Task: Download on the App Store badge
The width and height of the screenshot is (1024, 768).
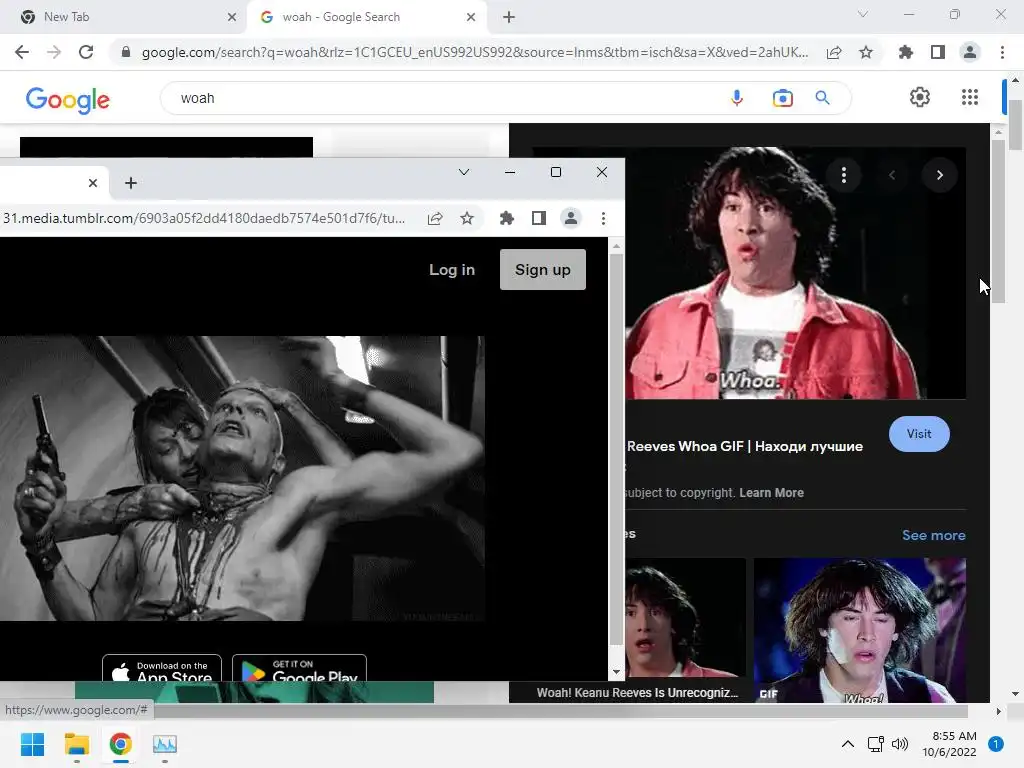Action: [162, 668]
